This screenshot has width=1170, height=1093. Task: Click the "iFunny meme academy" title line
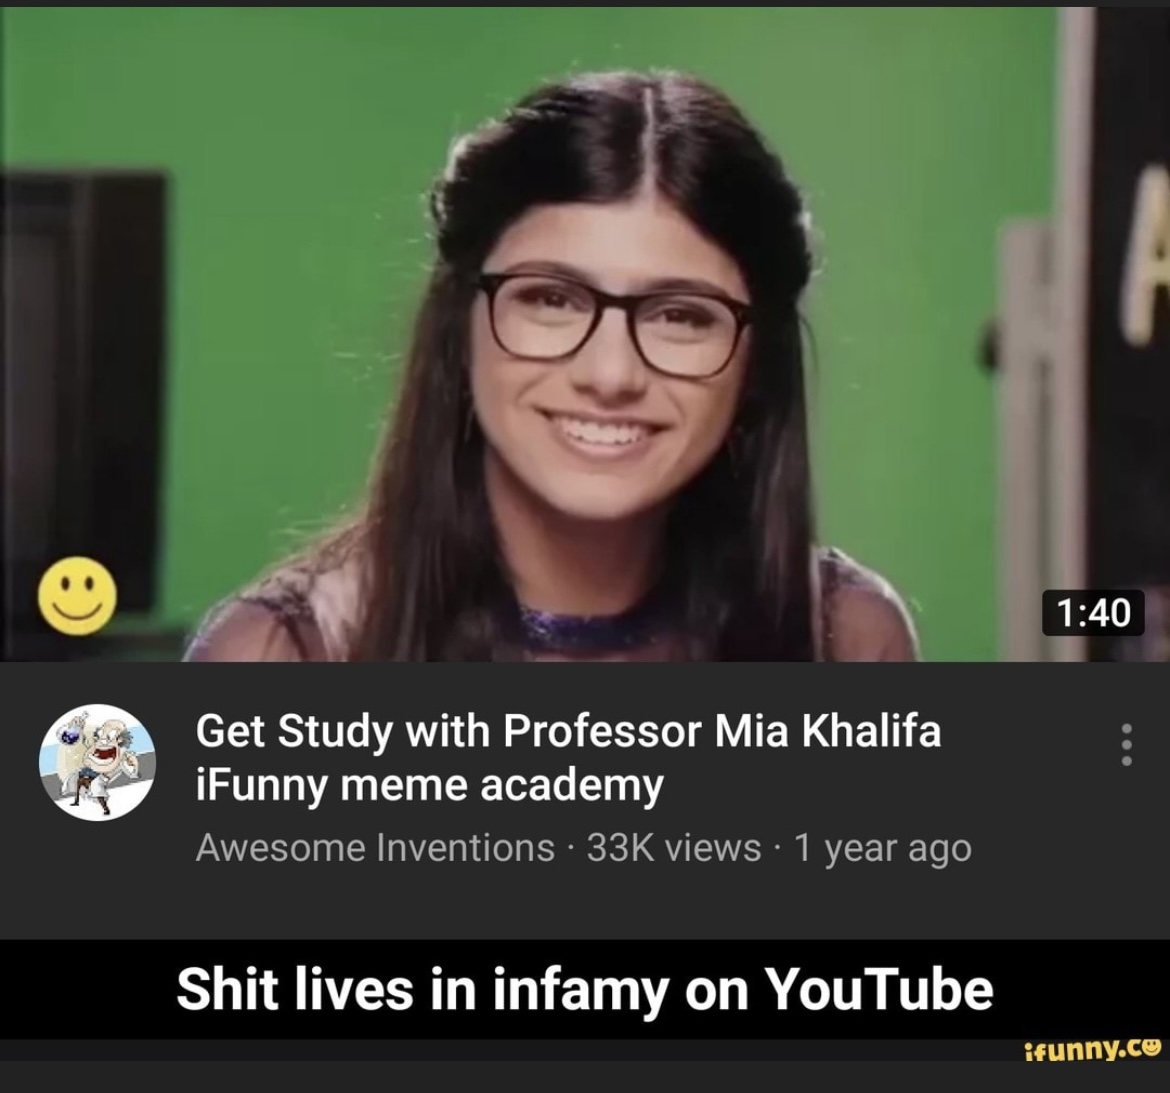pyautogui.click(x=429, y=786)
